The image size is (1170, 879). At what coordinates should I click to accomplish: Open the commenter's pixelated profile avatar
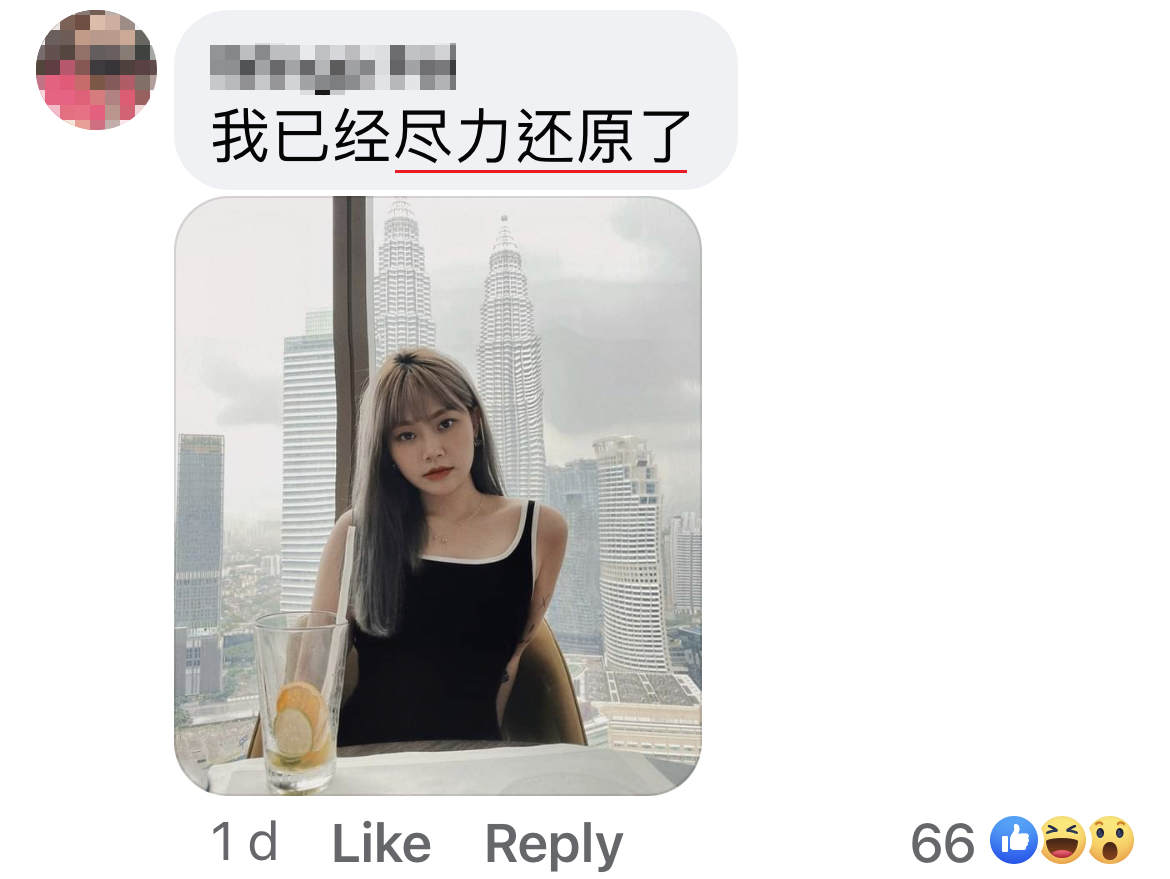tap(96, 69)
